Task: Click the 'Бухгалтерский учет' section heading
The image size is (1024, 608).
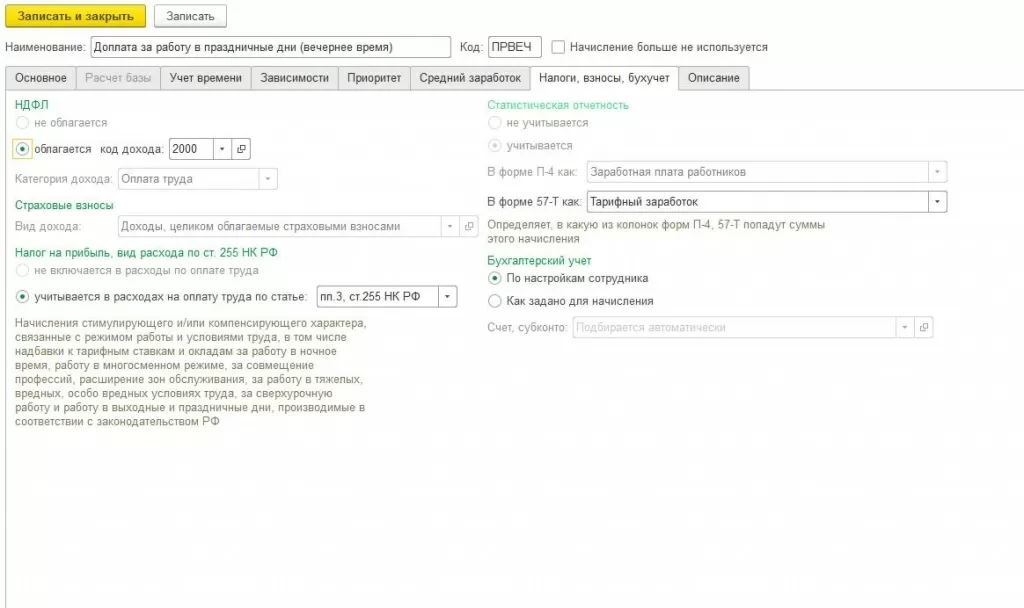Action: coord(539,261)
